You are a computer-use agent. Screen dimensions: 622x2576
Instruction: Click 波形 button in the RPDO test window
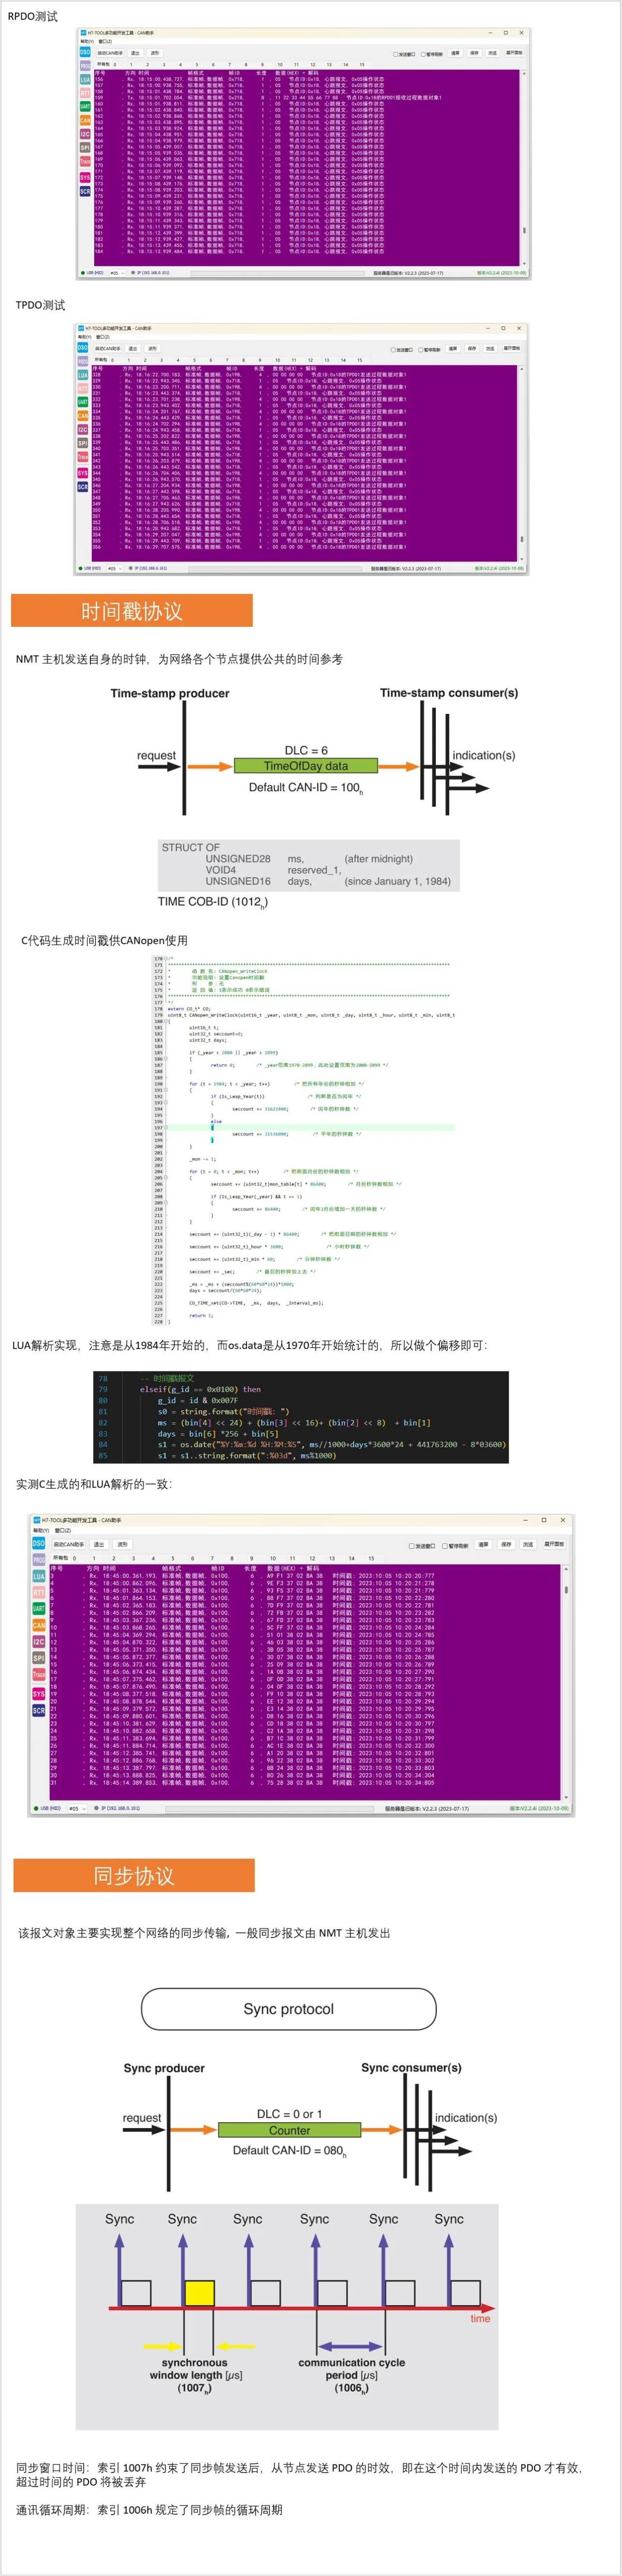(x=154, y=53)
